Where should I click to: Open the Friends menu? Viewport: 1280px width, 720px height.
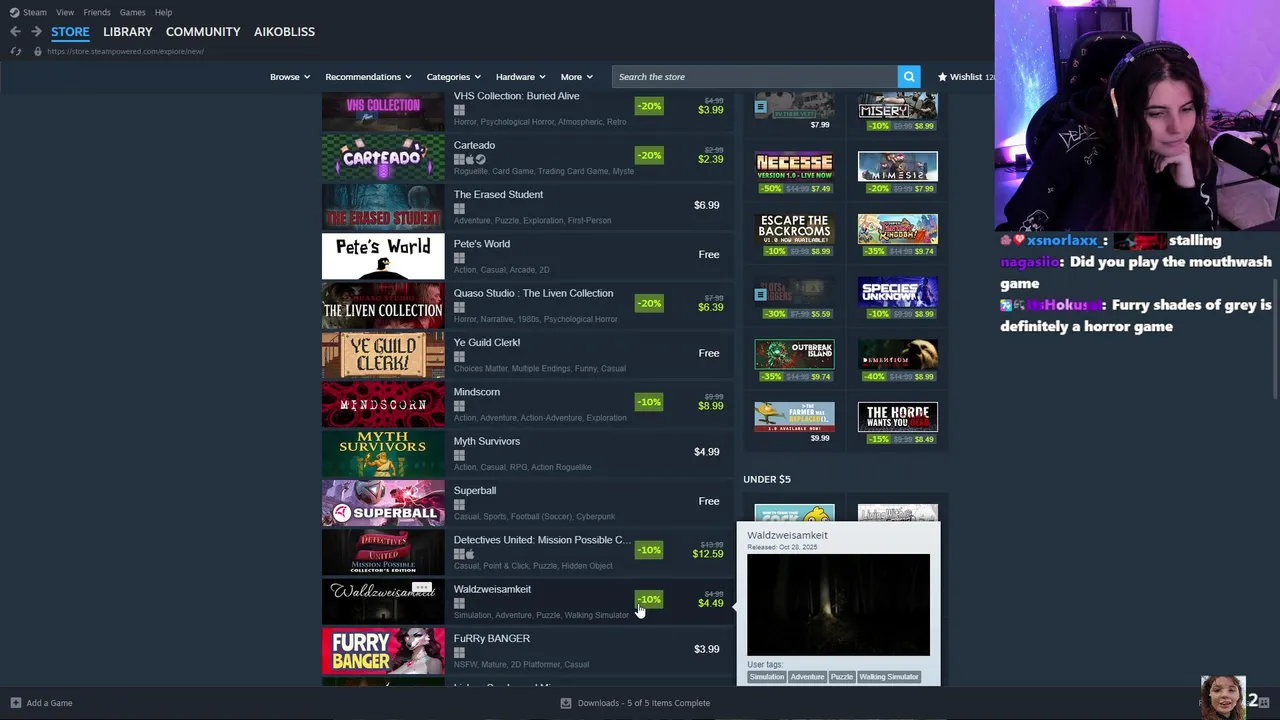[x=97, y=12]
